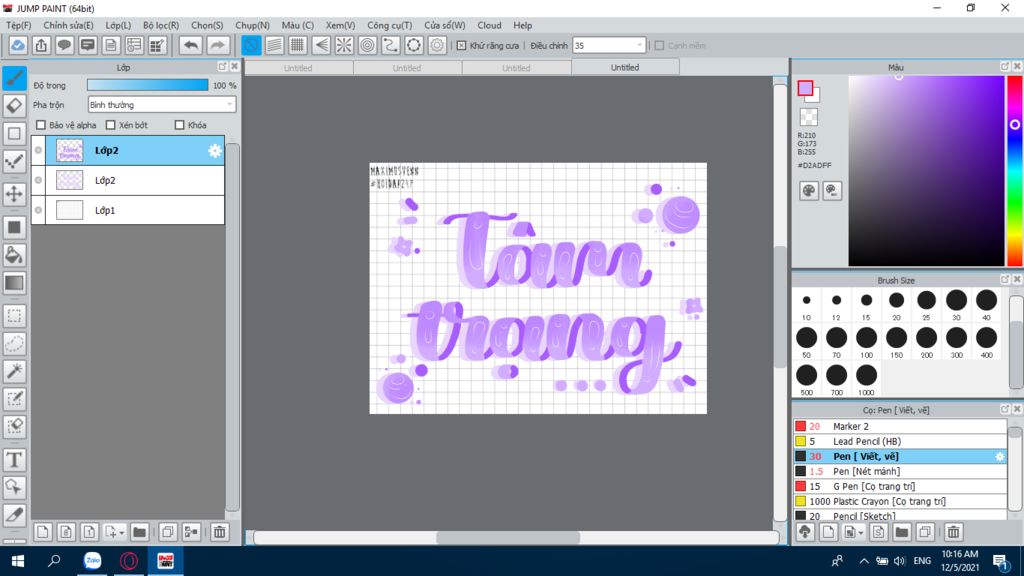Viewport: 1024px width, 576px height.
Task: Create a new layer folder
Action: tap(139, 532)
